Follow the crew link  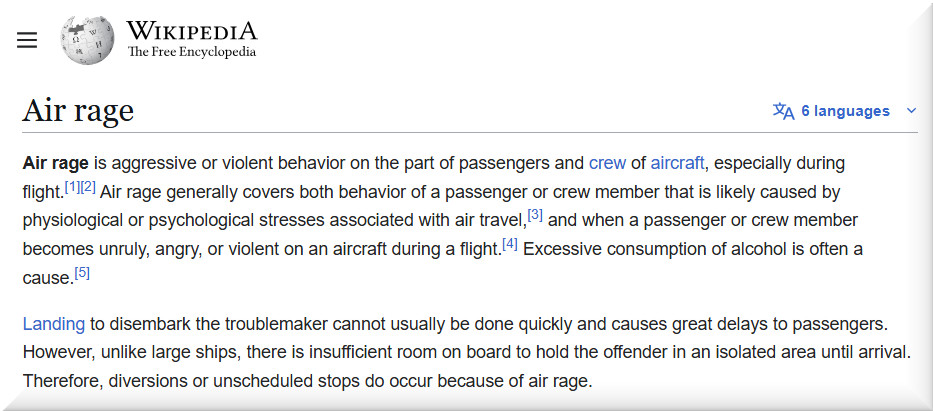pos(607,163)
